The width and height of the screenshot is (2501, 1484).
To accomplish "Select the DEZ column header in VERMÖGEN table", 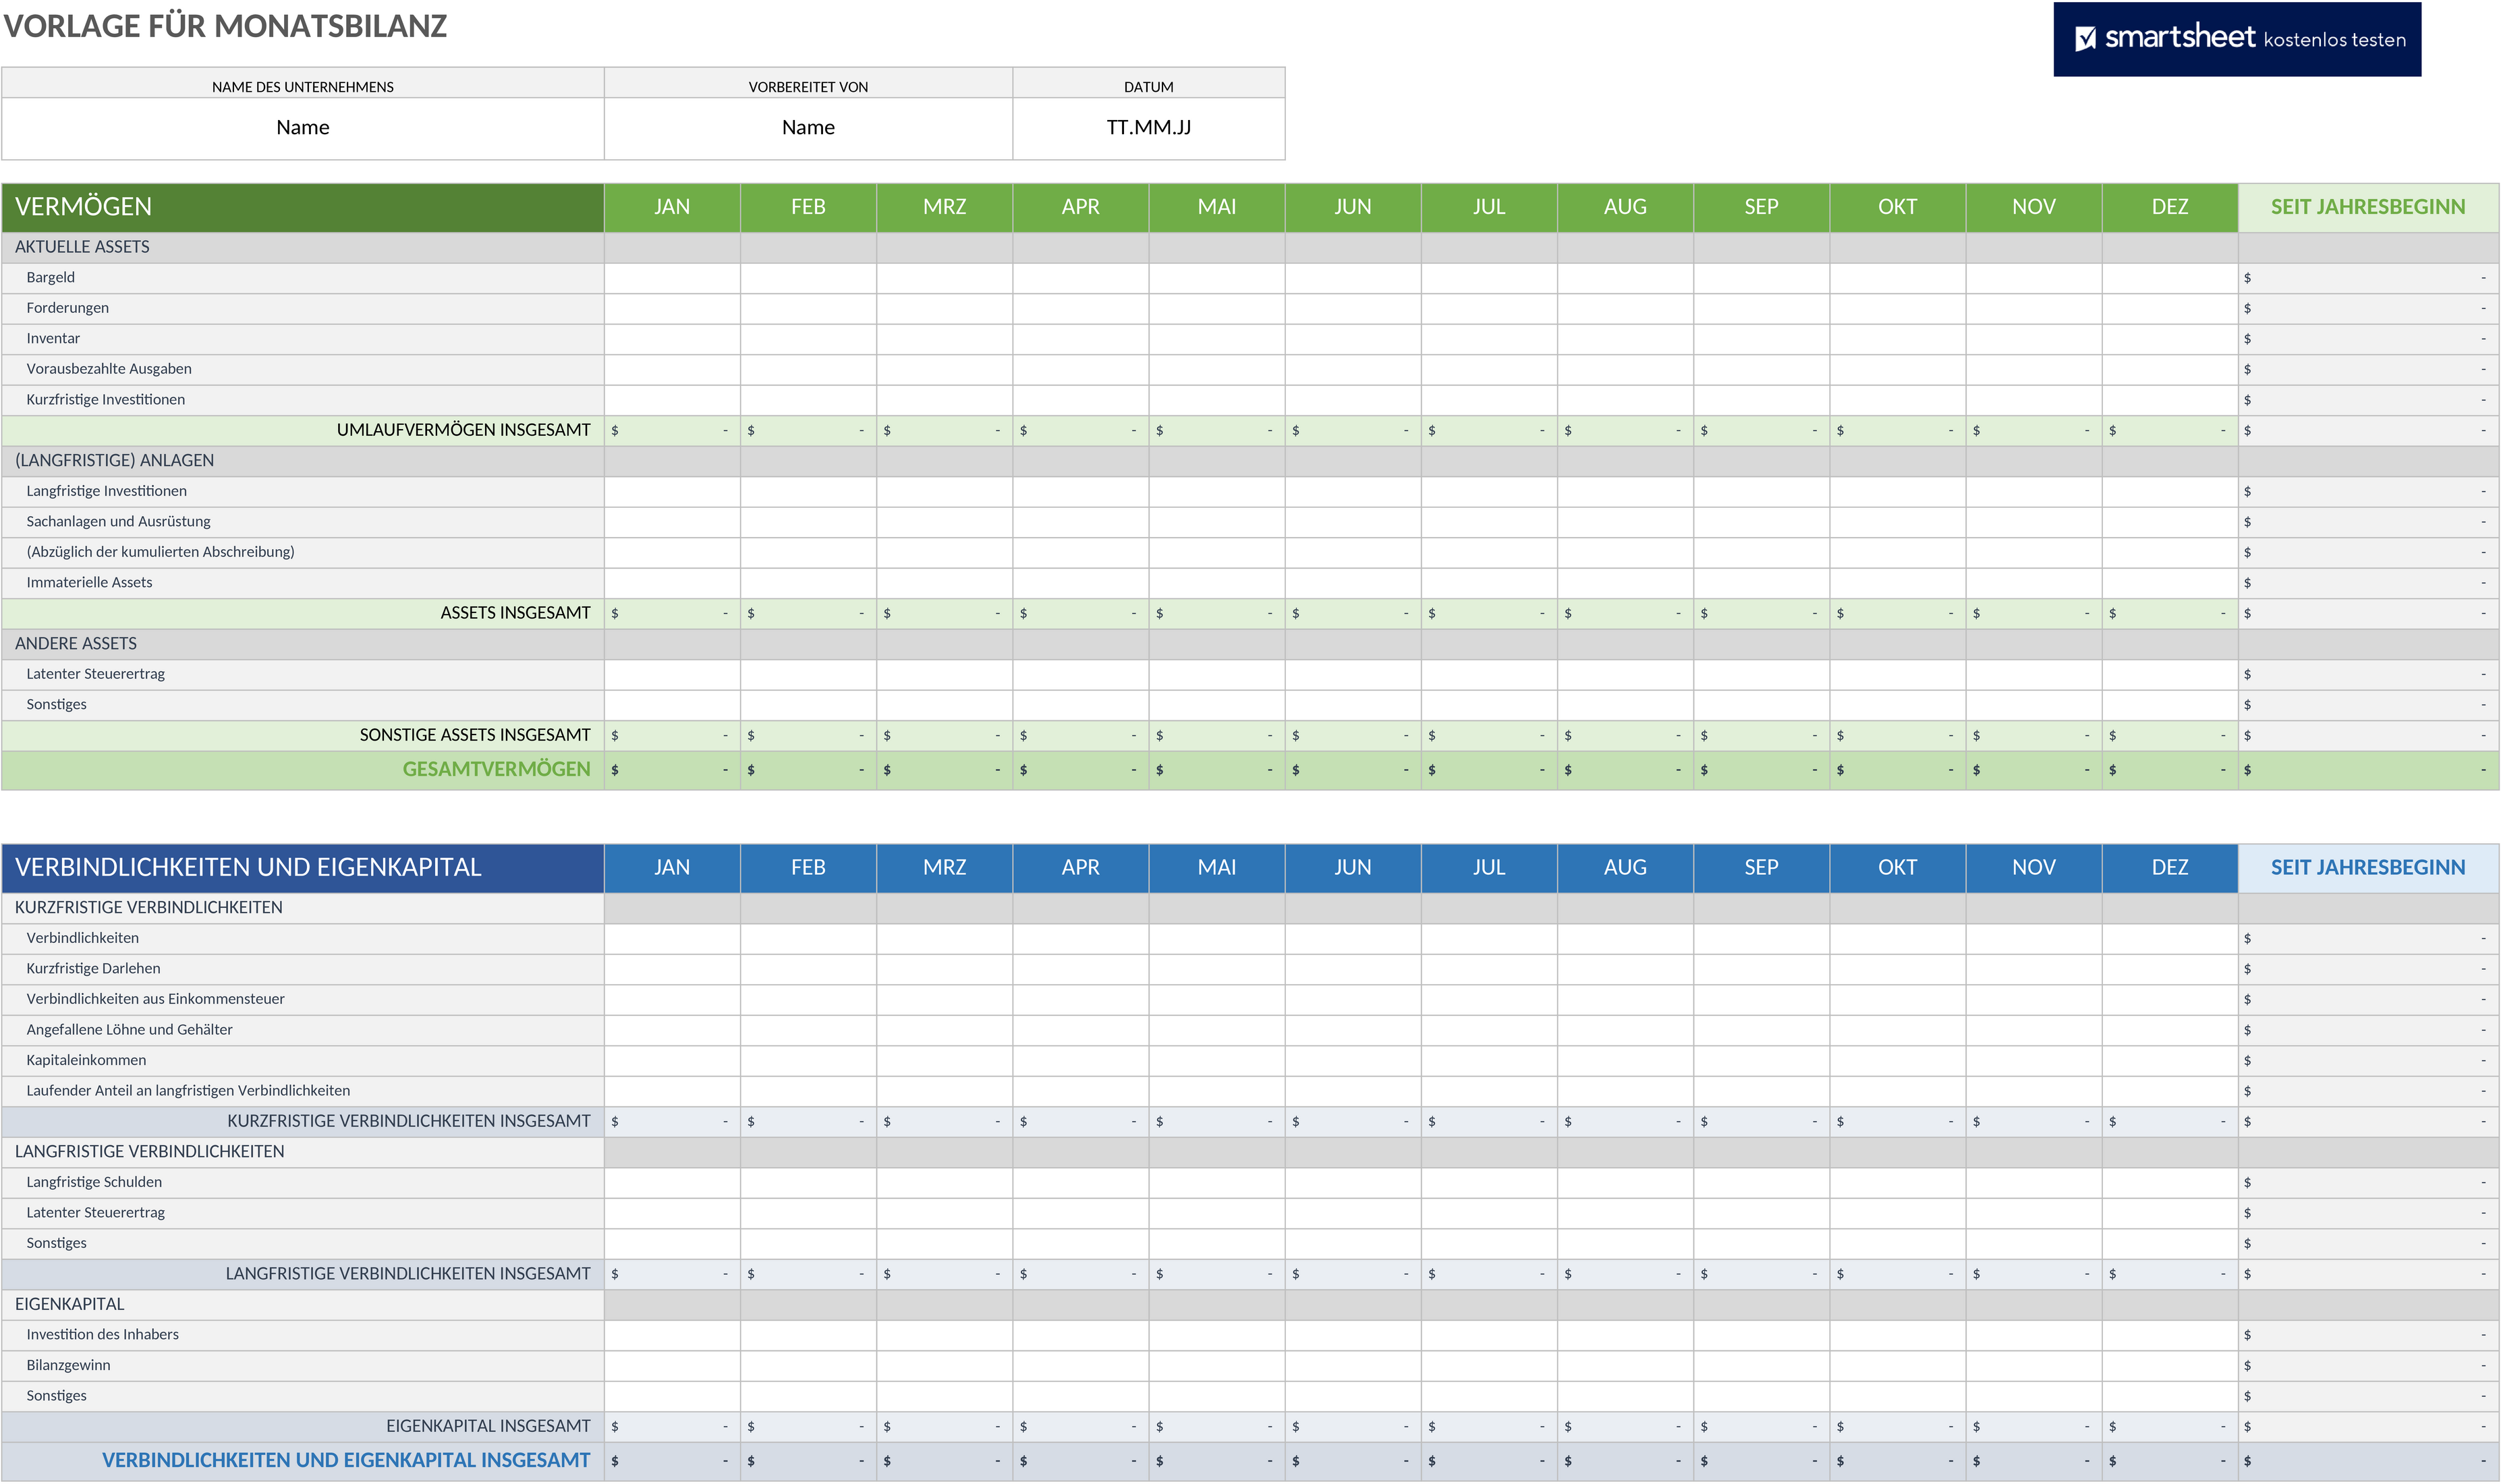I will [2169, 207].
